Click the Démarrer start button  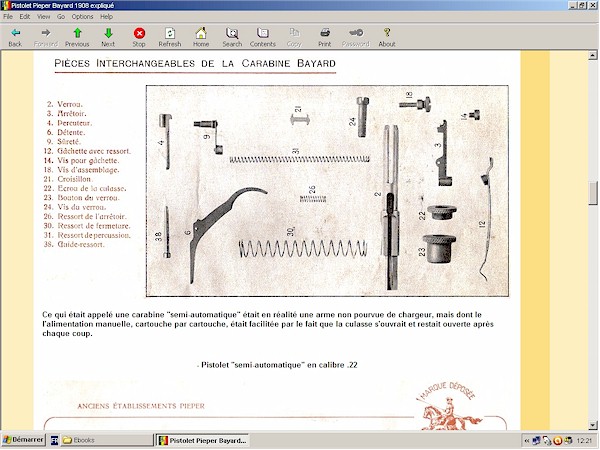(23, 440)
